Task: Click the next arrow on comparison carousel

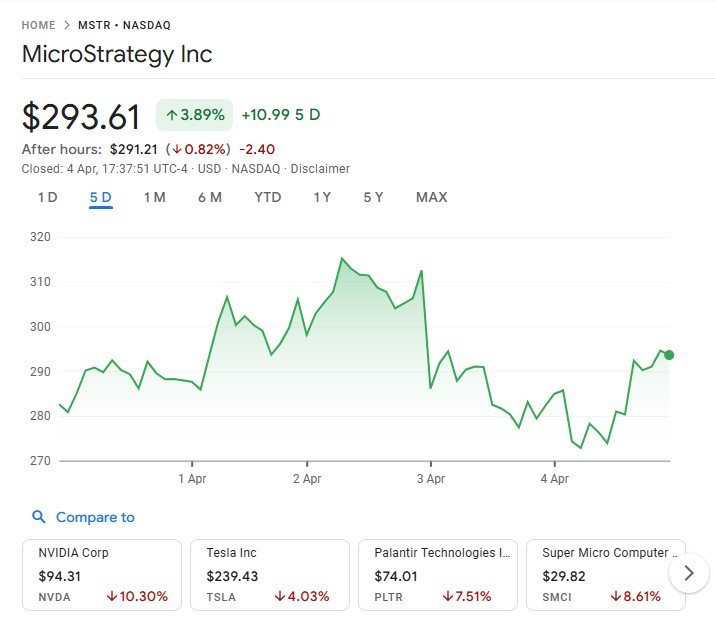Action: pyautogui.click(x=688, y=573)
